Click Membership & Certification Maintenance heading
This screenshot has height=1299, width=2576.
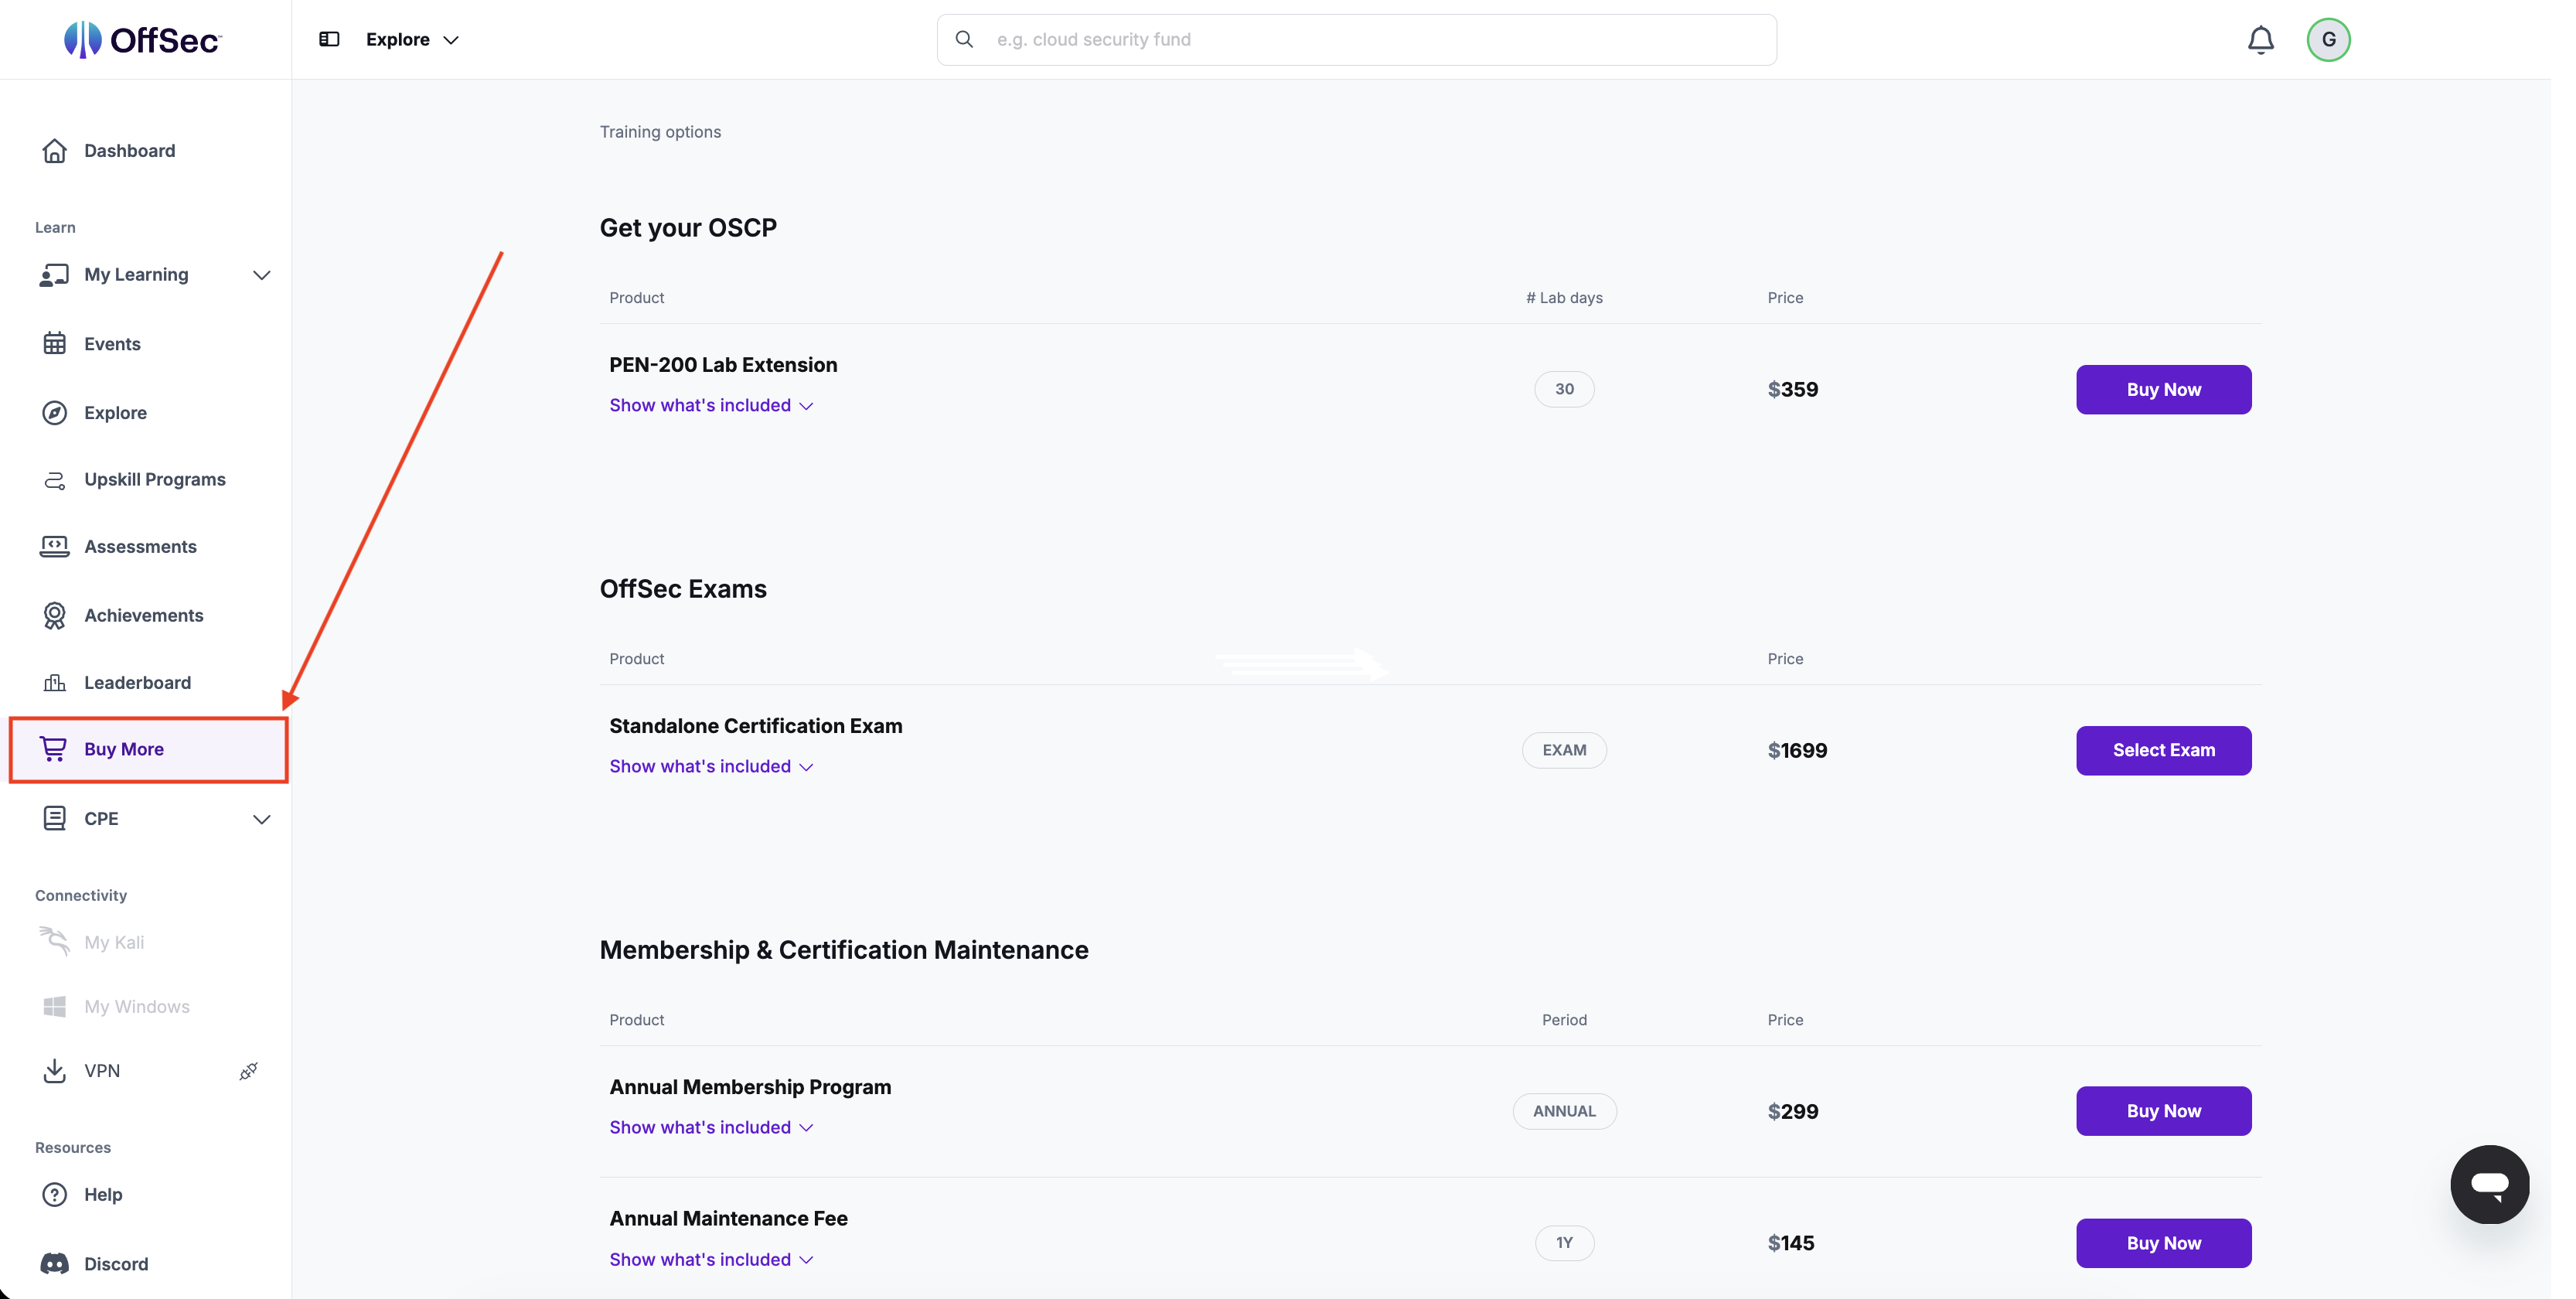pos(844,950)
